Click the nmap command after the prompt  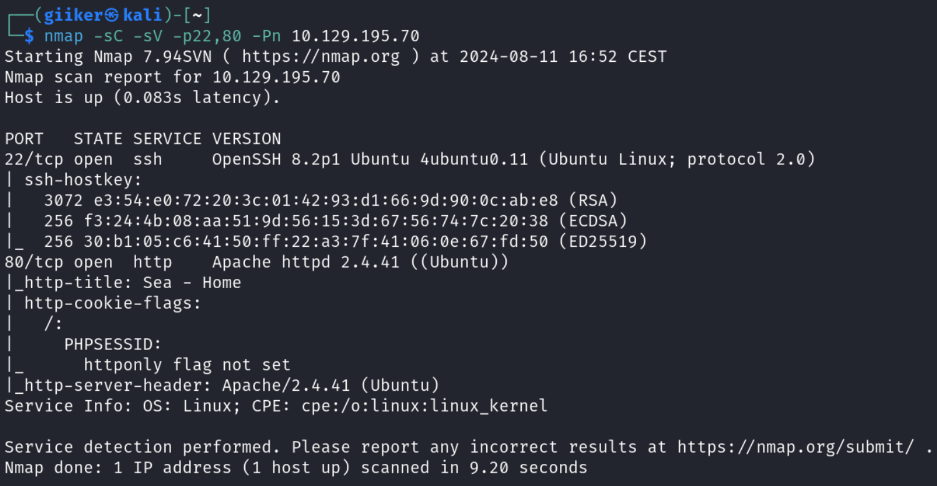(62, 36)
